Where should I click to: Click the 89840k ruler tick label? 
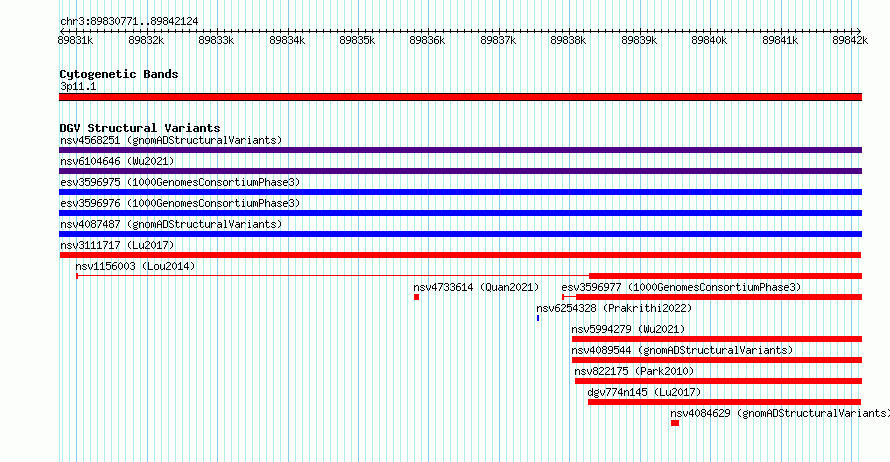pos(710,40)
